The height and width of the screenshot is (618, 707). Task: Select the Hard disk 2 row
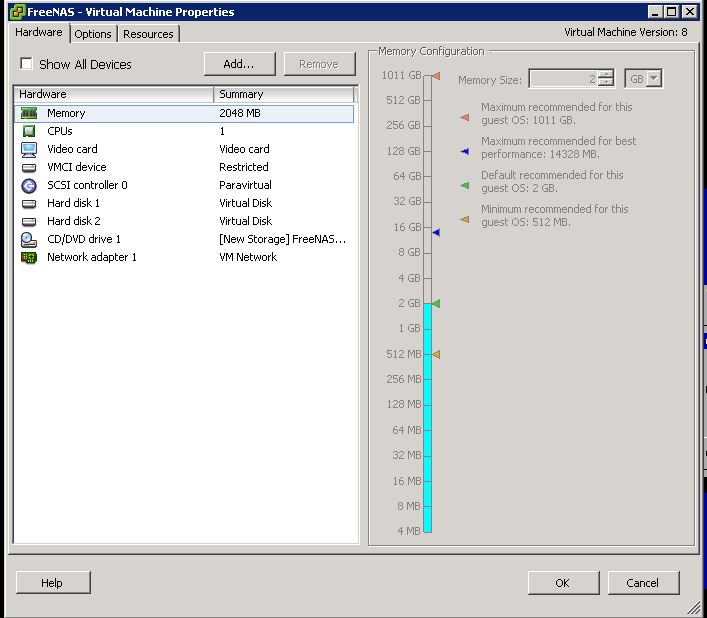coord(184,221)
